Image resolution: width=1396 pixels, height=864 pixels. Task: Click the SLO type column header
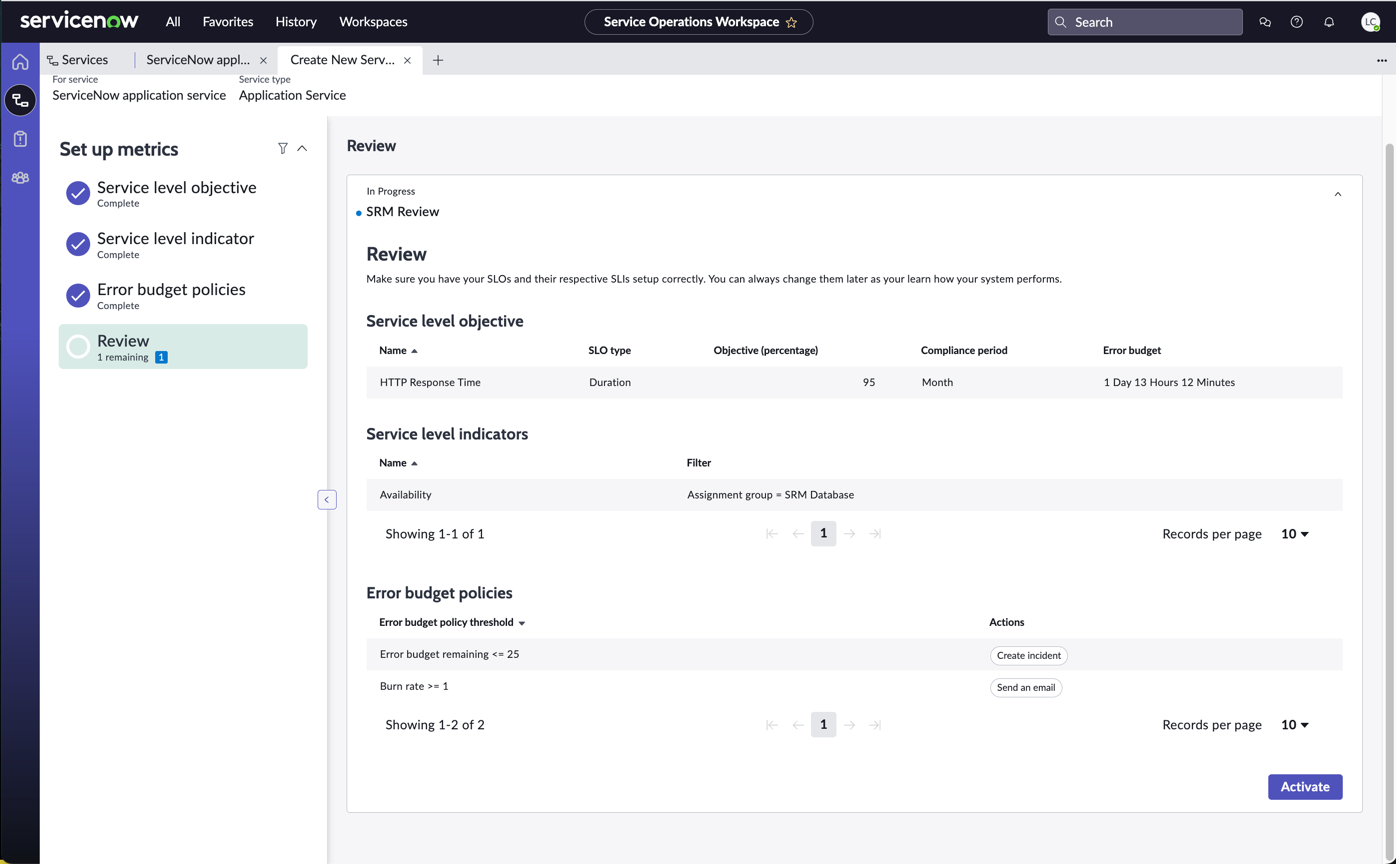[x=610, y=350]
